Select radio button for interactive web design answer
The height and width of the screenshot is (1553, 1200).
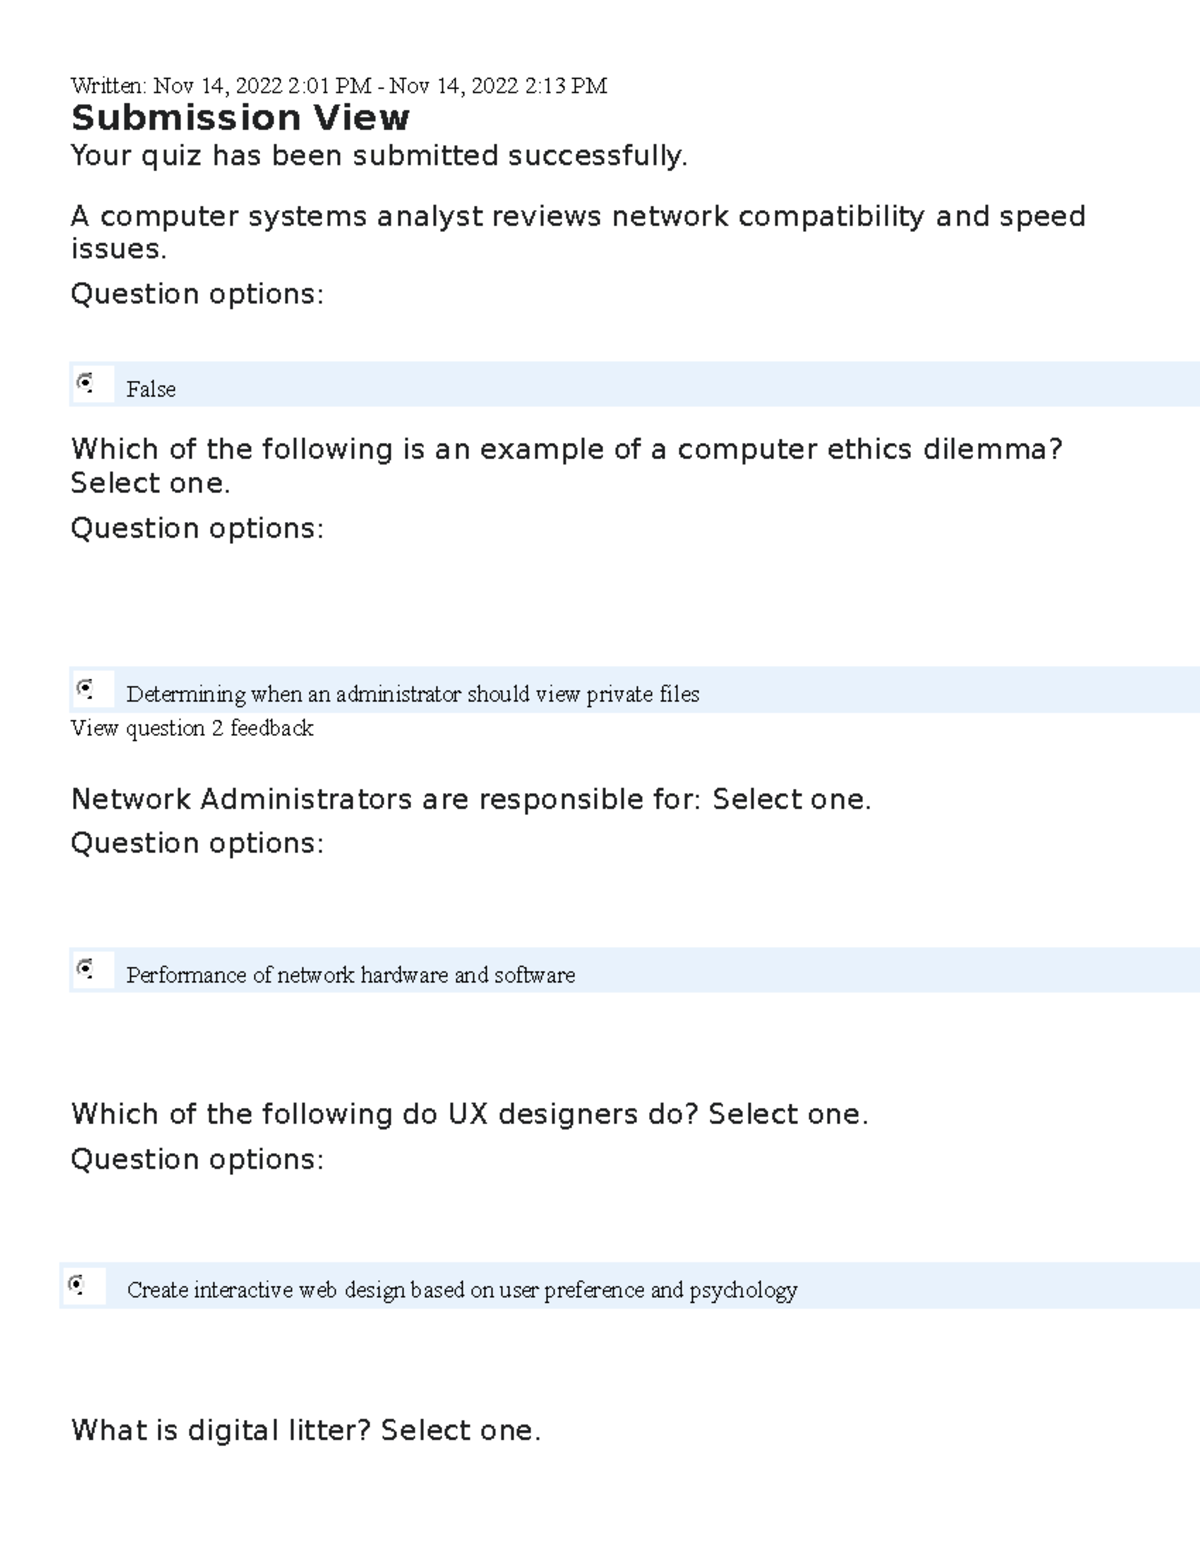click(77, 1285)
